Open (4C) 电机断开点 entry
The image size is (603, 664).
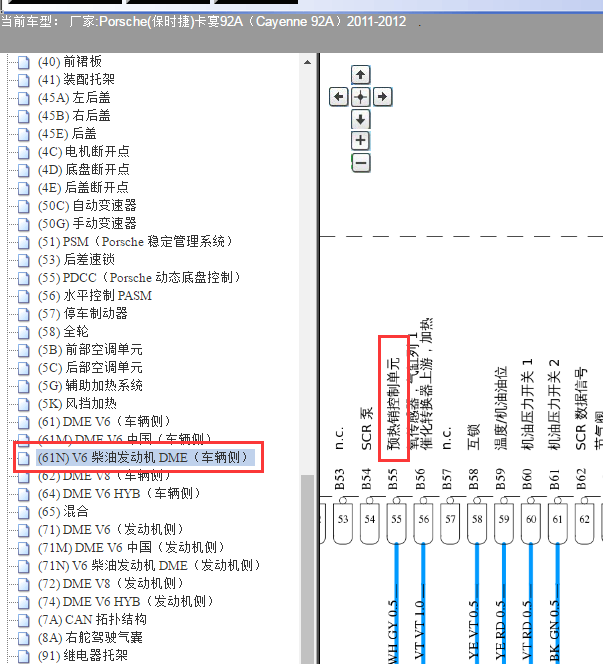click(x=83, y=152)
